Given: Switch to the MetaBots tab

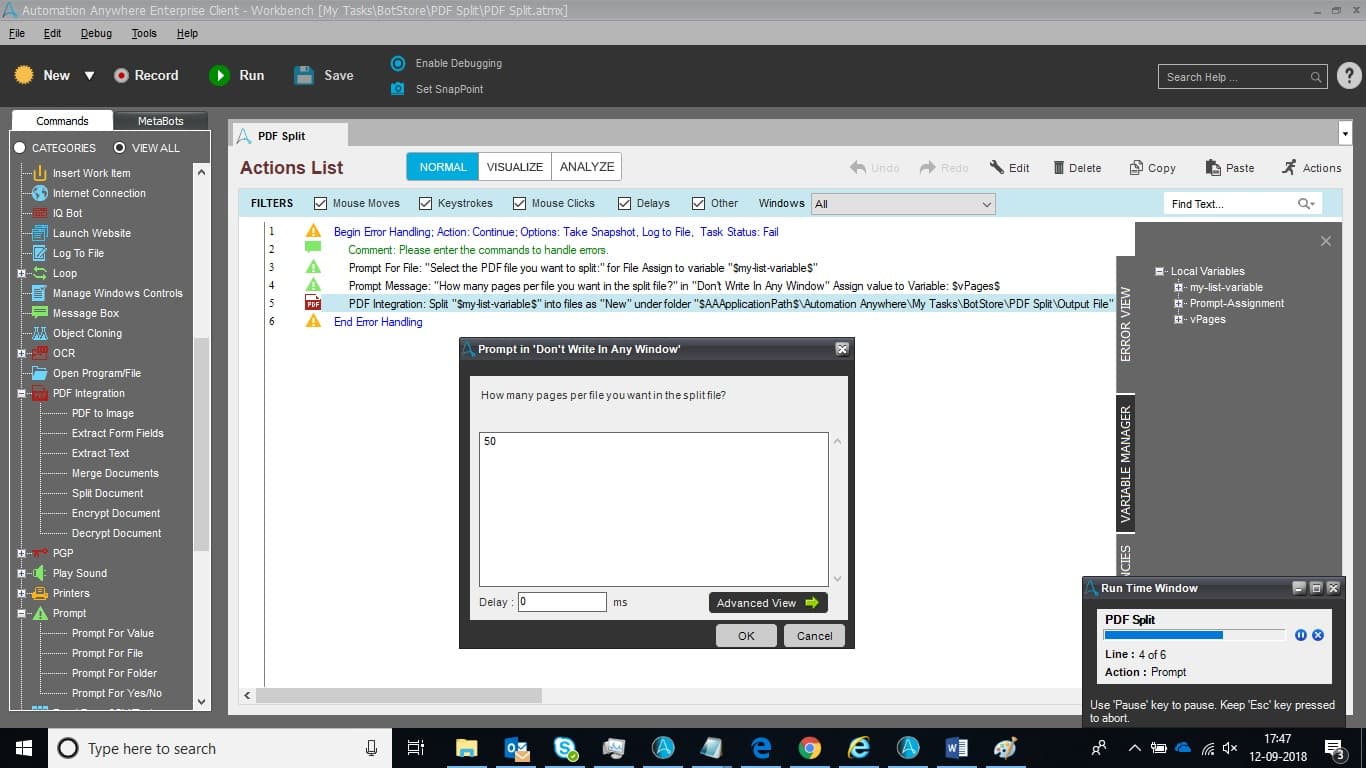Looking at the screenshot, I should [x=160, y=121].
